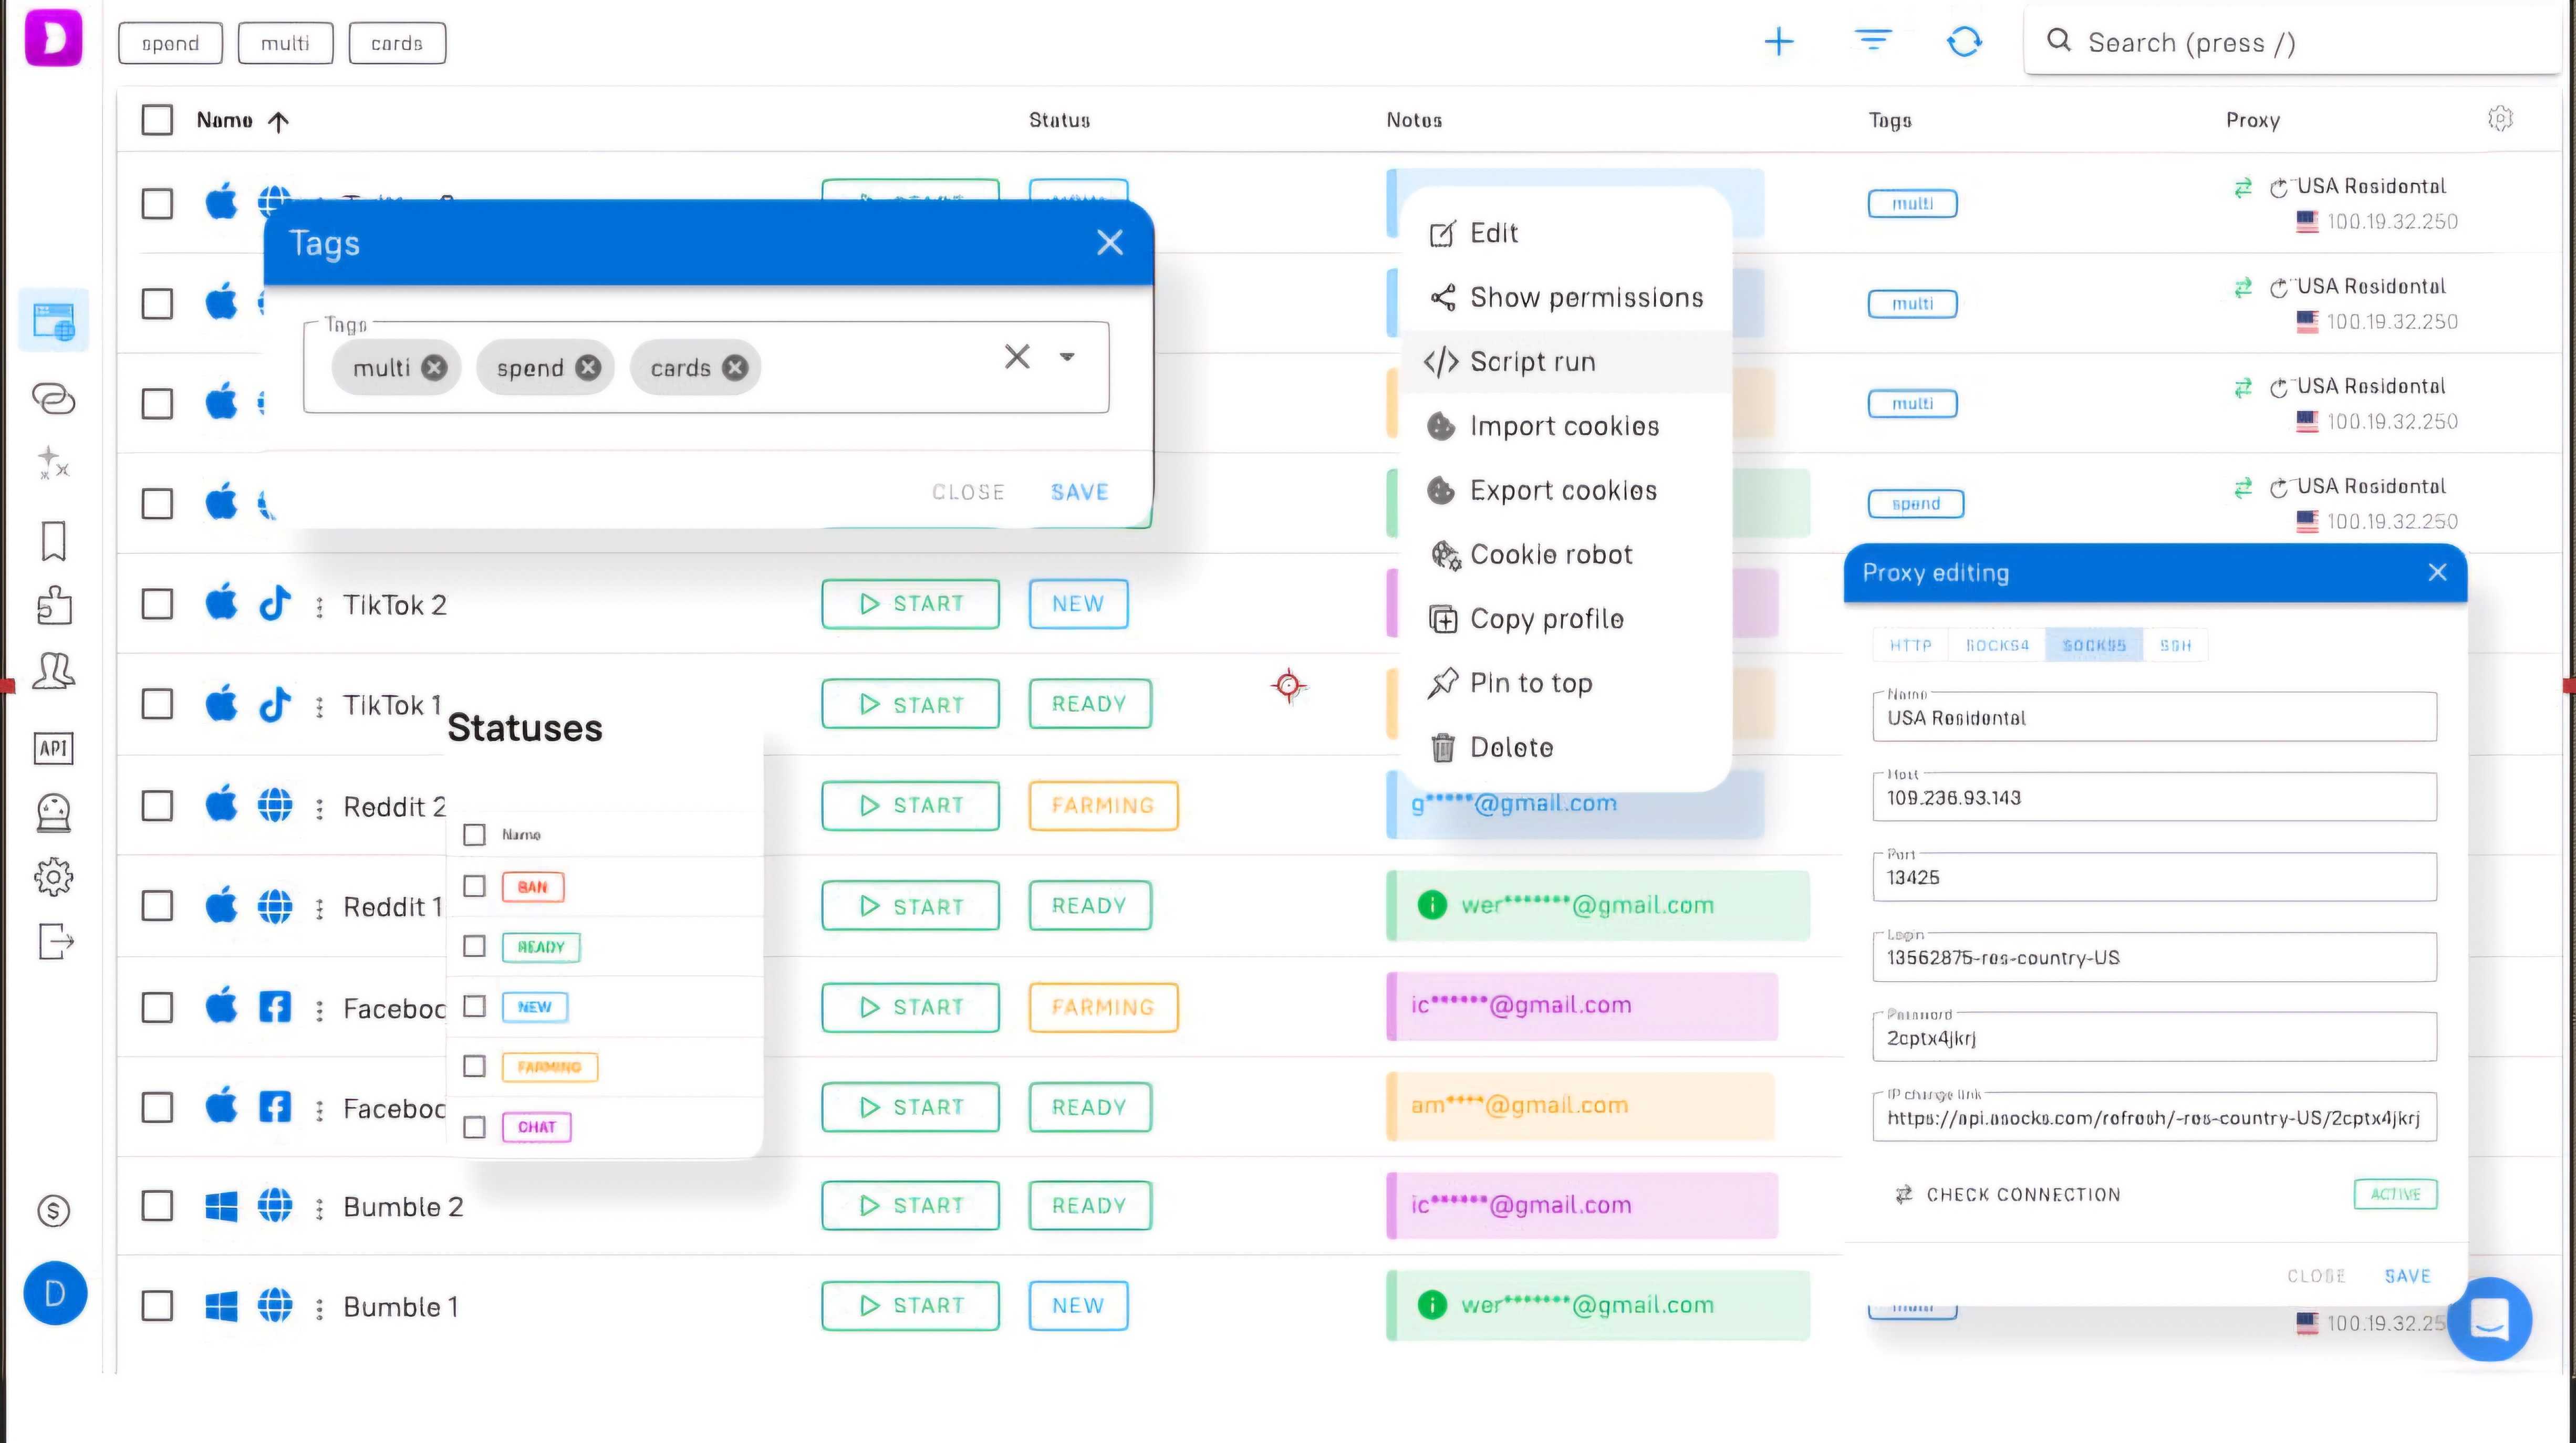Click SAVE in the Tags dialog
Screen dimensions: 2576x1443
pos(1079,492)
